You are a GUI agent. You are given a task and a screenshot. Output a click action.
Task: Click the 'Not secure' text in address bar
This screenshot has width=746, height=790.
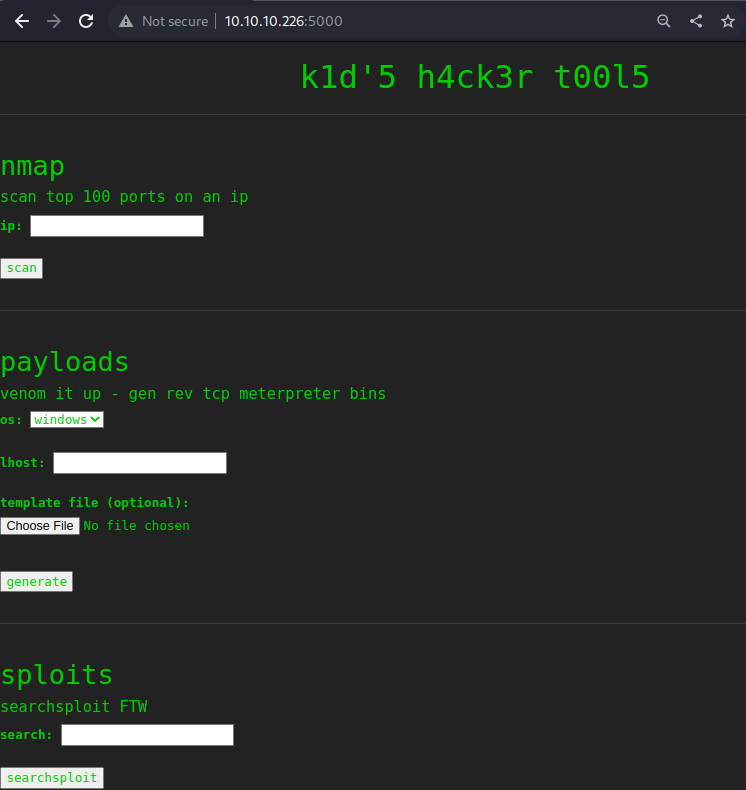[175, 21]
